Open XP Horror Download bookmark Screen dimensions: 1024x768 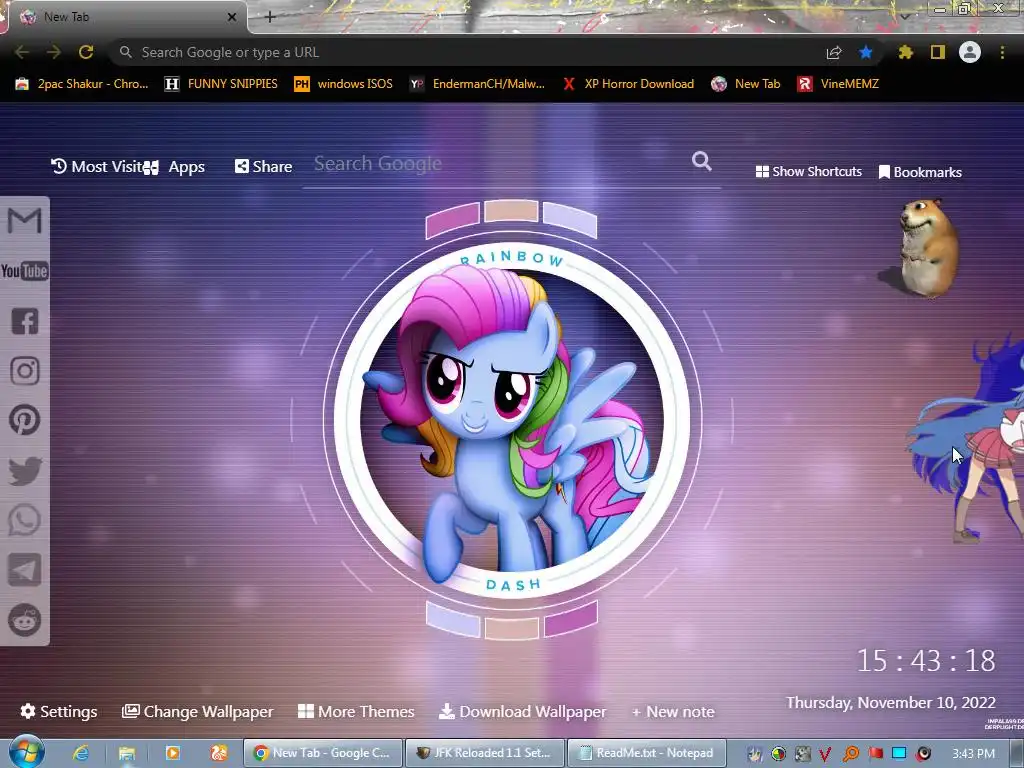coord(628,84)
